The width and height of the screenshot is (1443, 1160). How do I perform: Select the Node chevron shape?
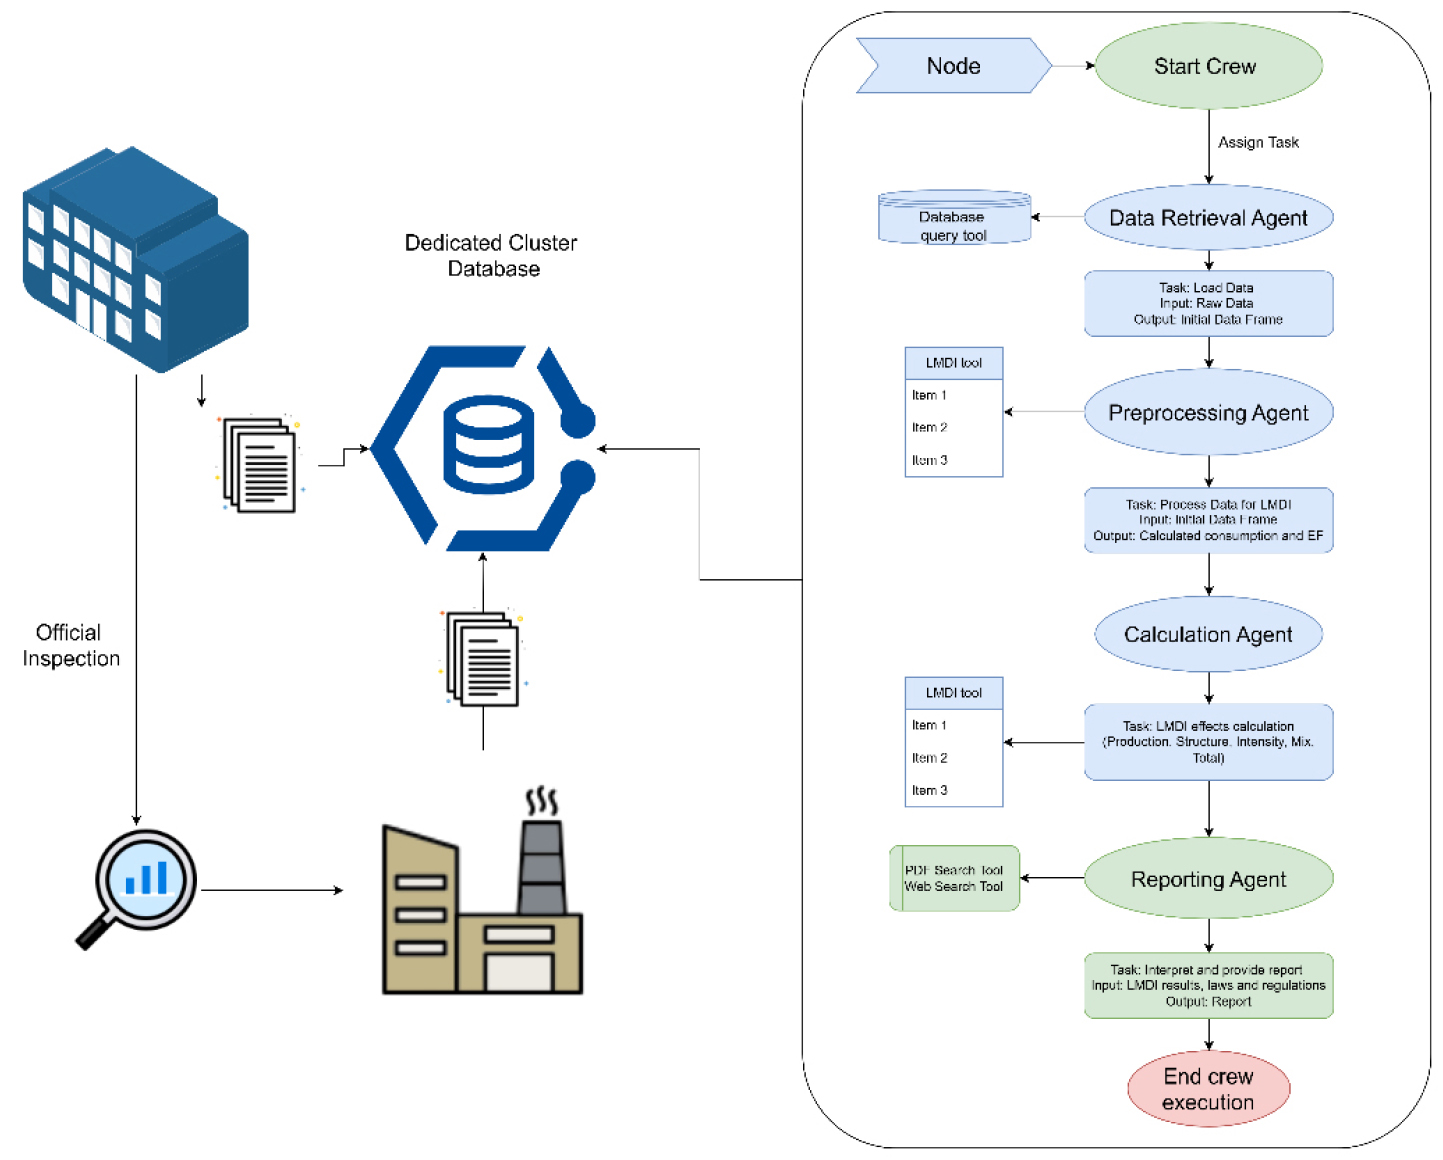click(954, 66)
